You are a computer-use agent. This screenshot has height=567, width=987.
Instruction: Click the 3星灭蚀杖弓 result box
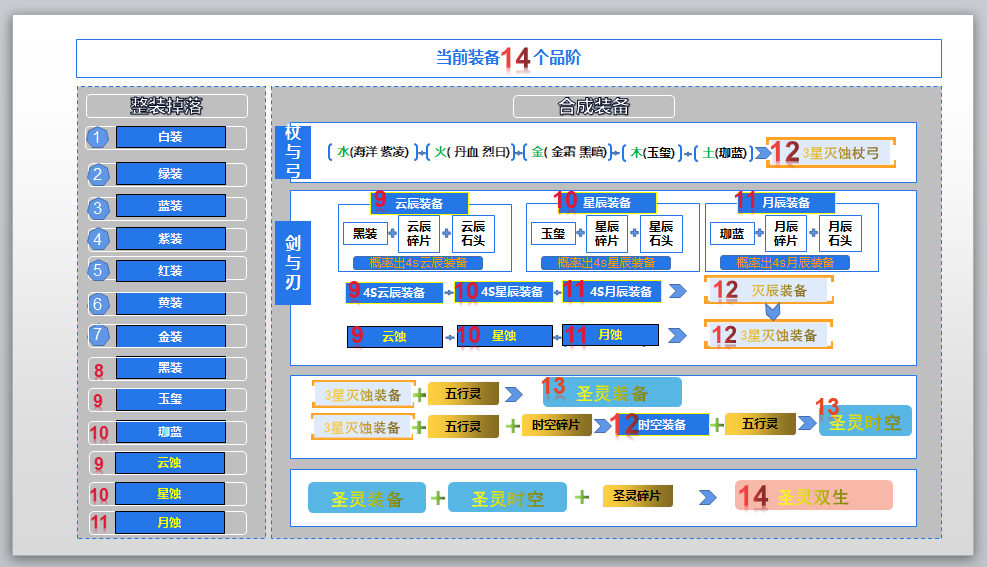830,153
